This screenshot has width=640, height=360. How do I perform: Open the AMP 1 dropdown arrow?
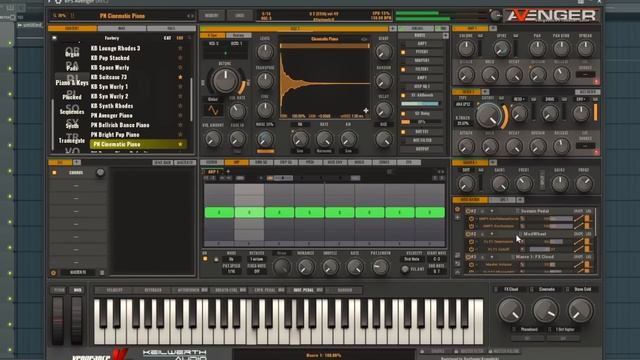tap(493, 29)
